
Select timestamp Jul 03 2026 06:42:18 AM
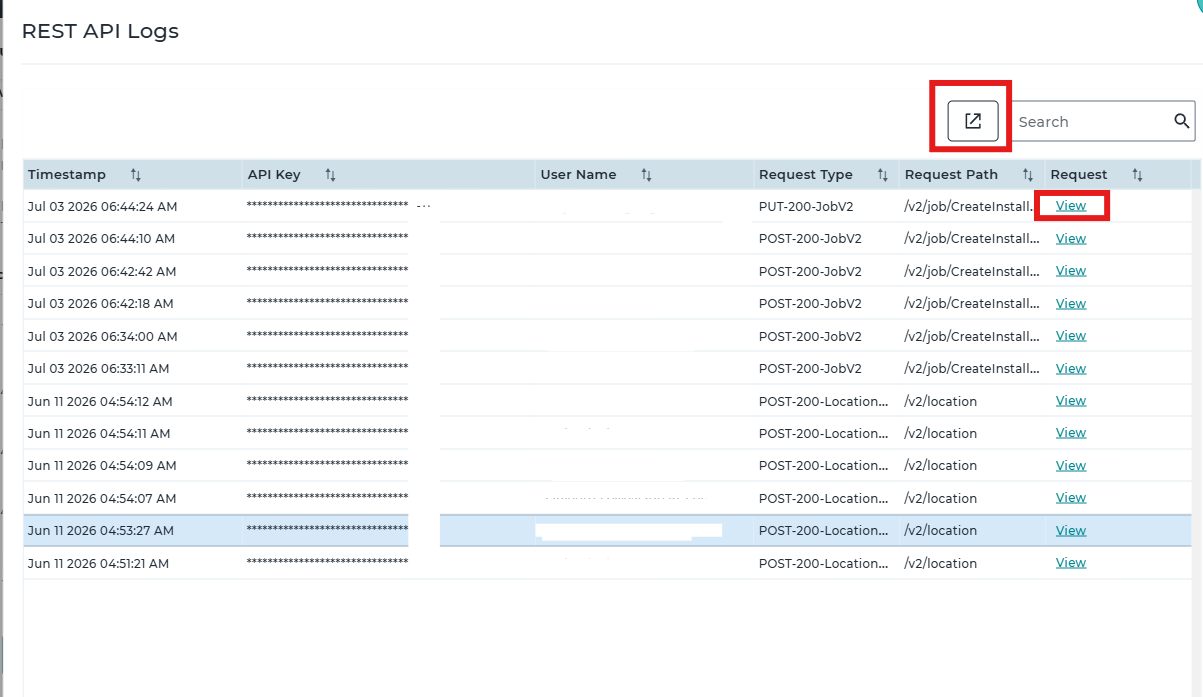[x=101, y=303]
